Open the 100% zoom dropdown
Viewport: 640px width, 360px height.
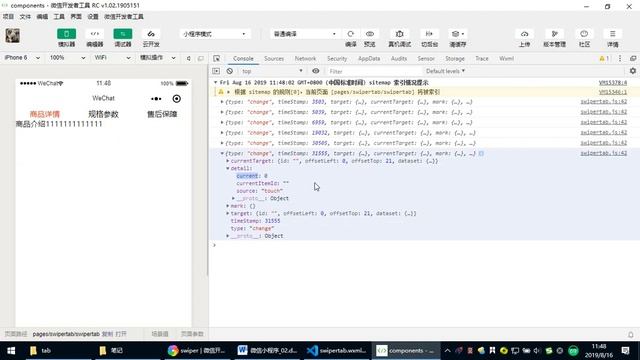pos(67,58)
